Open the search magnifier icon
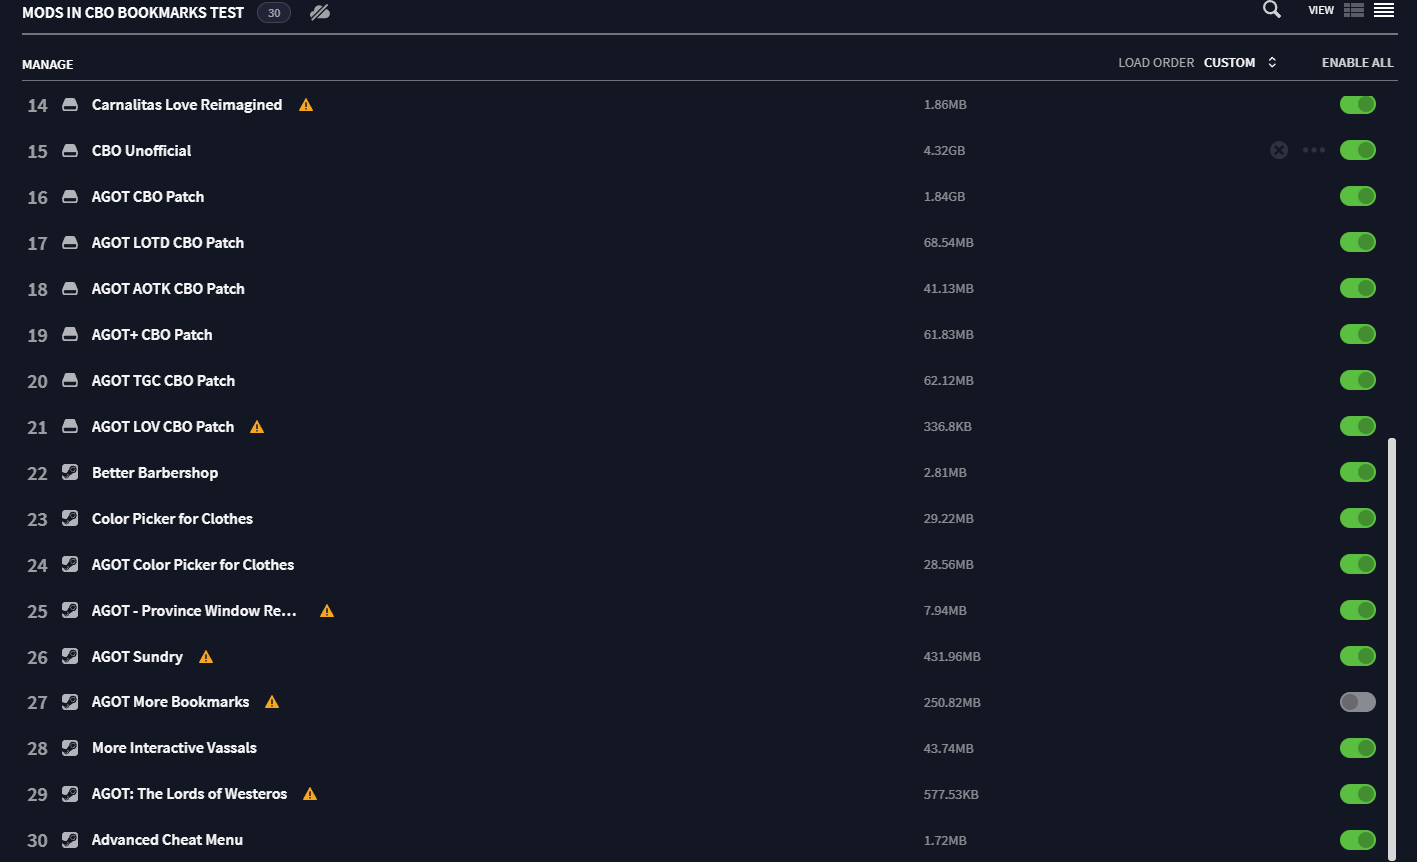Viewport: 1417px width, 862px height. 1271,9
